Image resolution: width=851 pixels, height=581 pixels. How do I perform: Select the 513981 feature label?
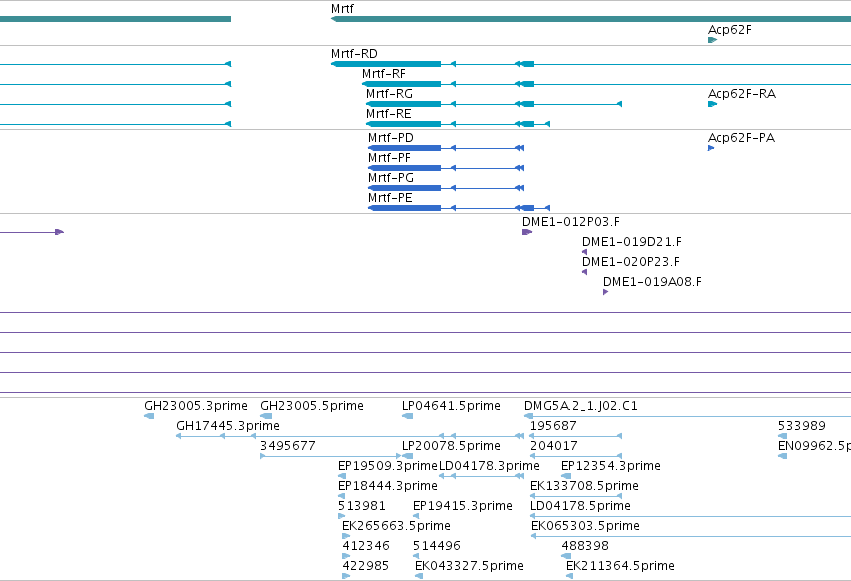tap(362, 506)
